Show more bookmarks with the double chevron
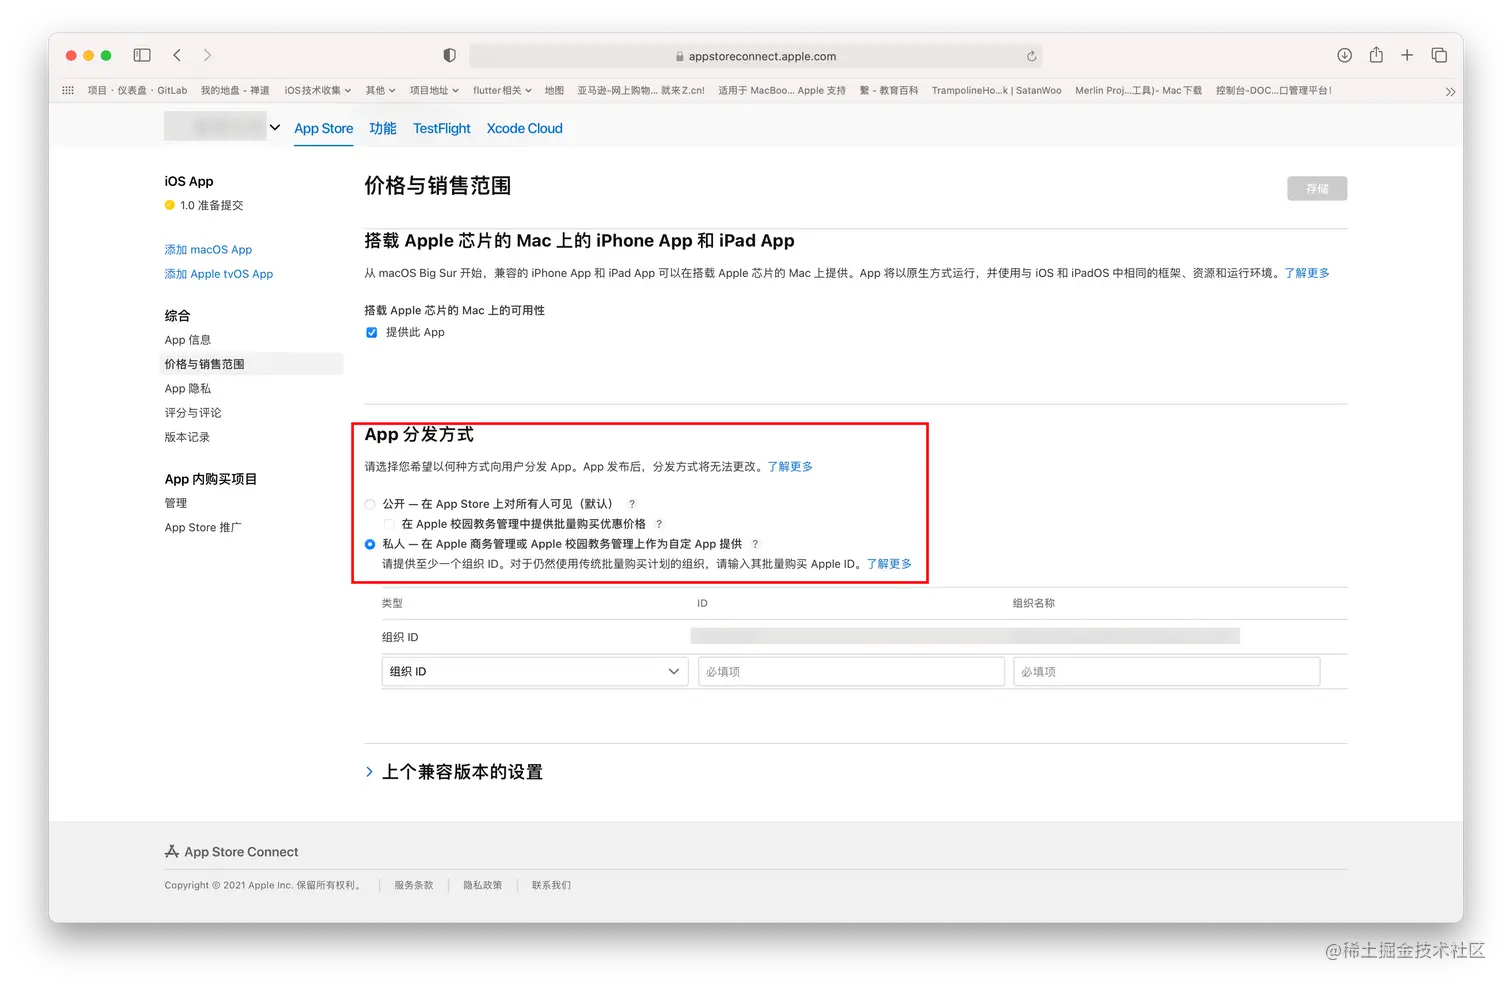This screenshot has width=1512, height=987. [1450, 91]
